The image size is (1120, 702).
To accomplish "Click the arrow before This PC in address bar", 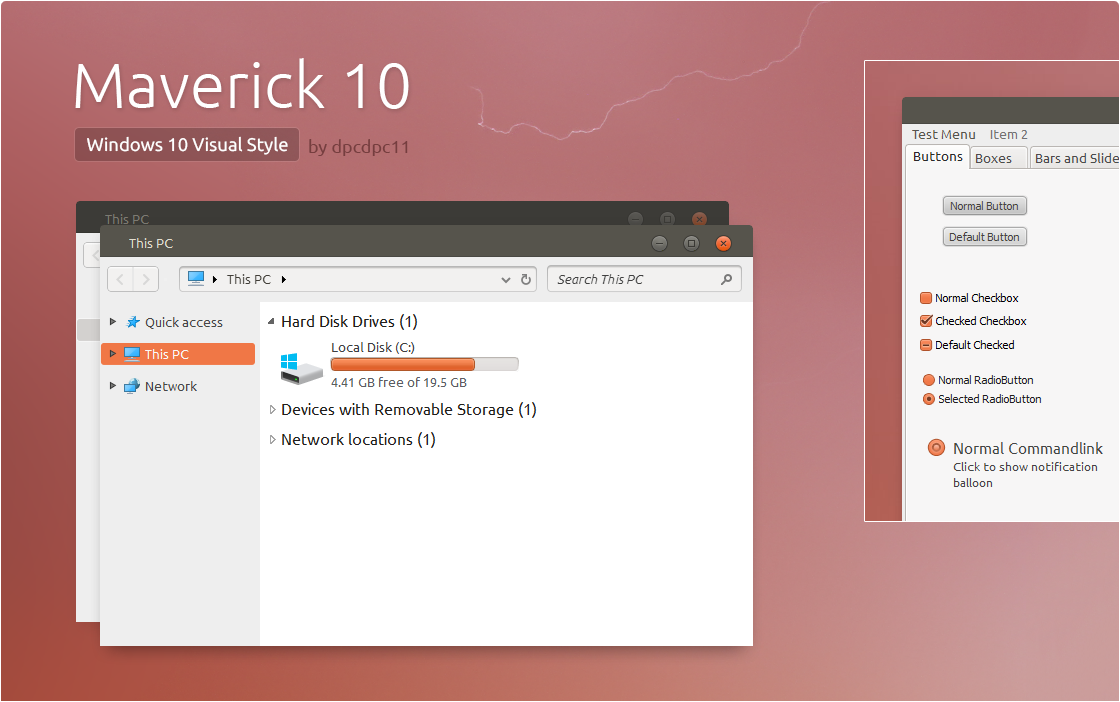I will (214, 279).
